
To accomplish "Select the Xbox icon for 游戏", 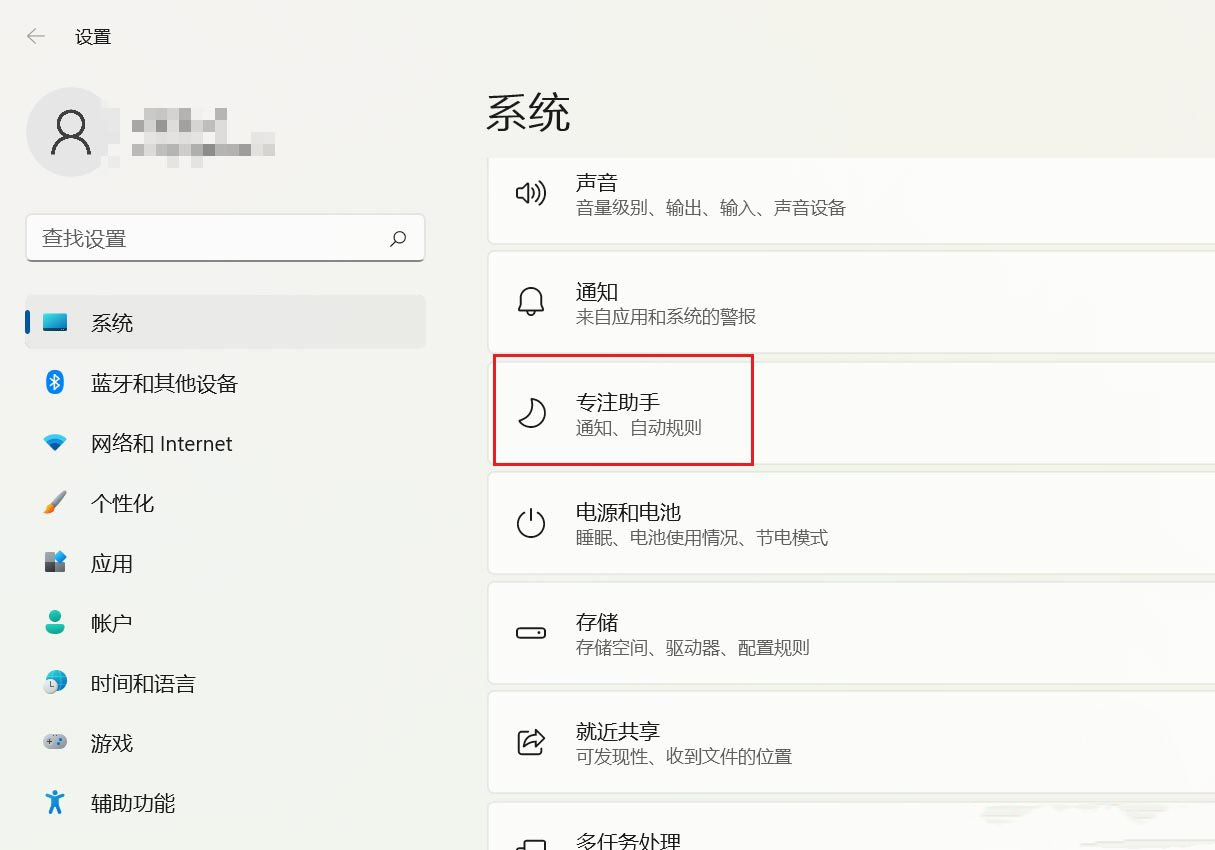I will coord(53,743).
